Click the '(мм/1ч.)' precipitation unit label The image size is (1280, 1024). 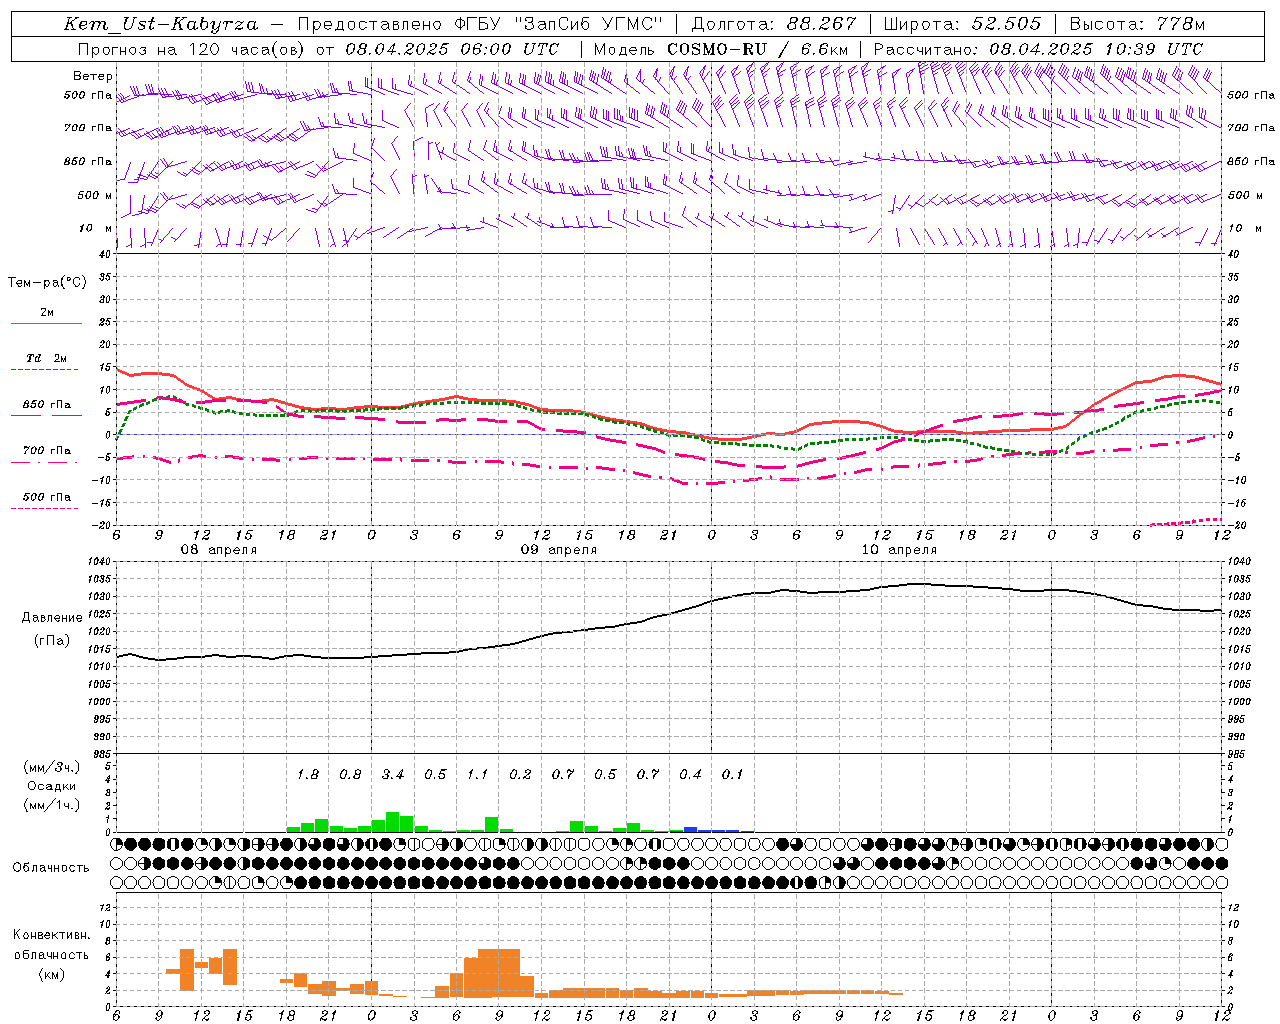(x=52, y=805)
